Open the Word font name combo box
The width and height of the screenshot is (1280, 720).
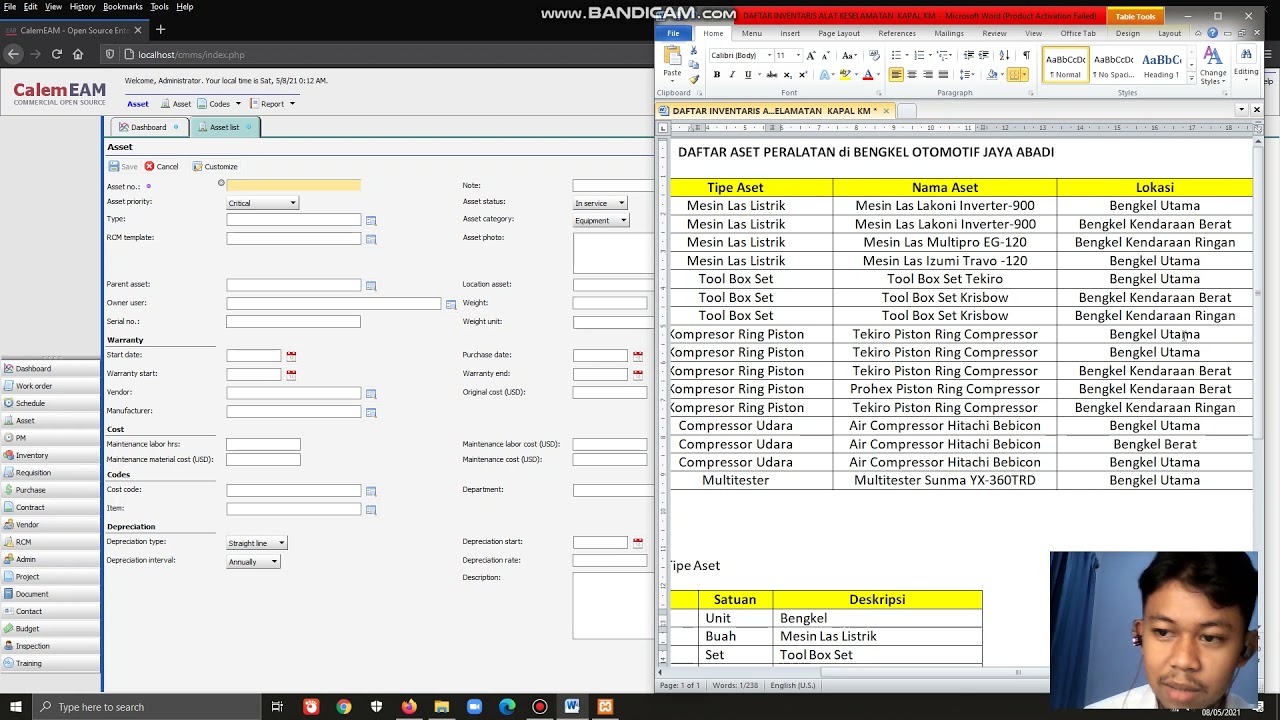[741, 55]
